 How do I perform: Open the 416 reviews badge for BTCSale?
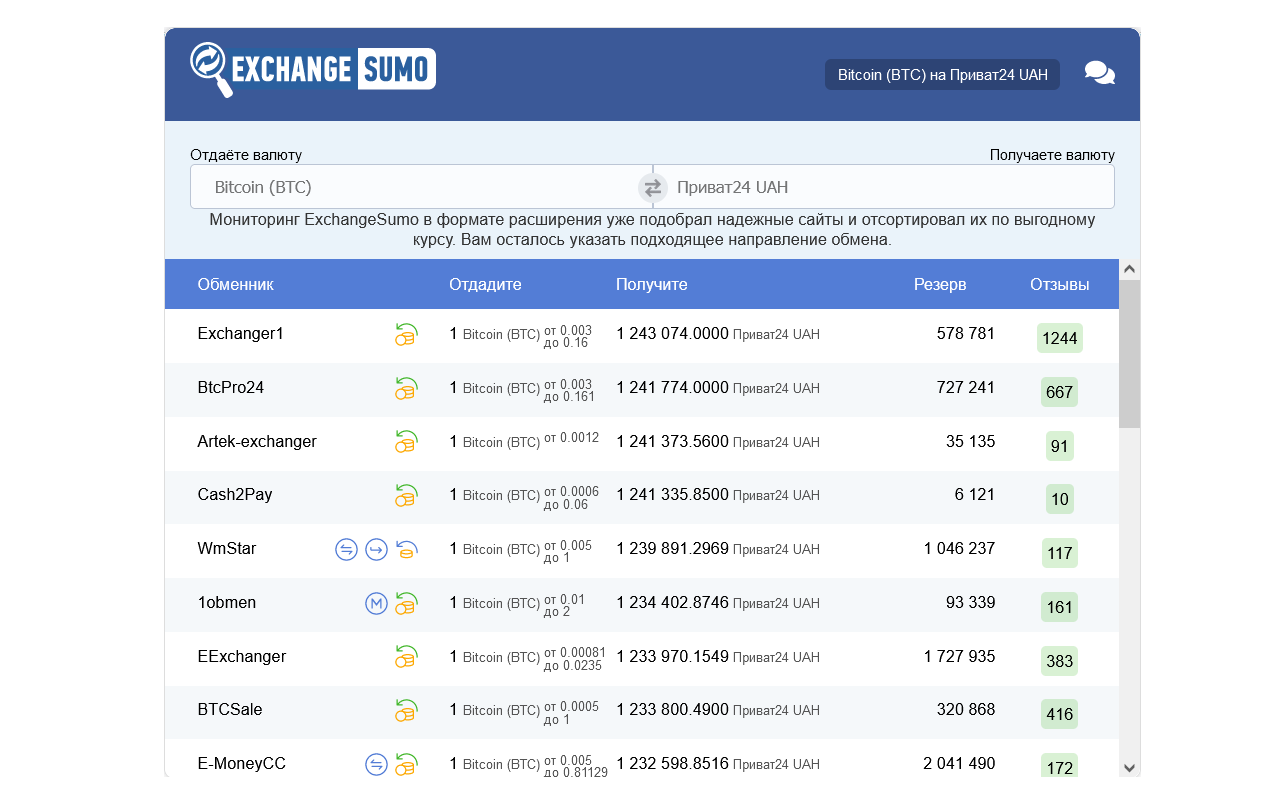[x=1060, y=714]
